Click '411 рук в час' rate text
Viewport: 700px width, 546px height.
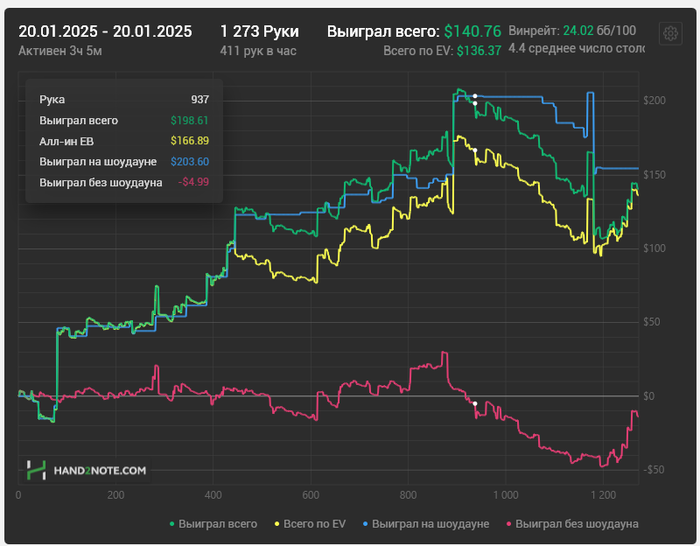[x=258, y=51]
